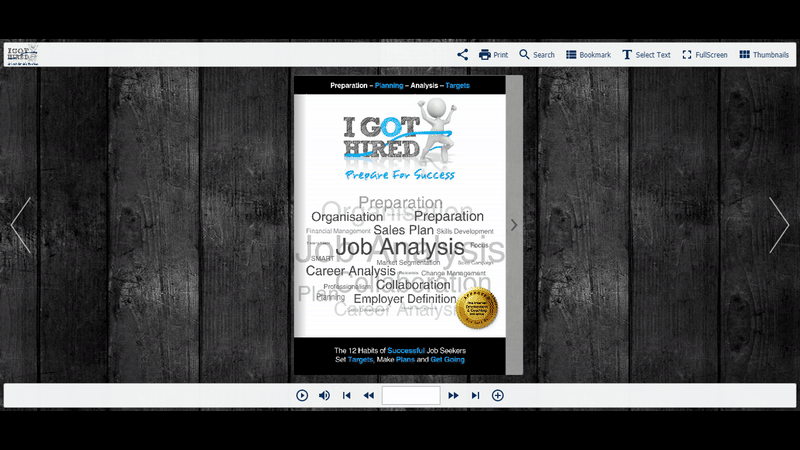Go to the next page button
Screen dimensions: 800x450
point(453,395)
